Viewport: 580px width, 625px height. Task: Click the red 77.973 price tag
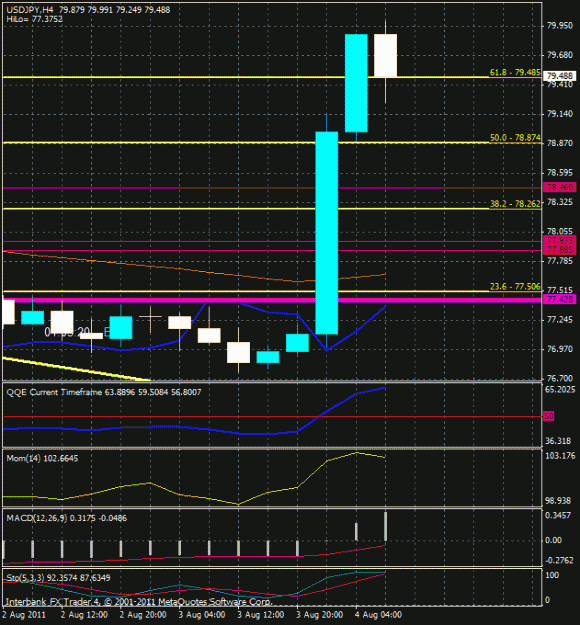pos(560,240)
